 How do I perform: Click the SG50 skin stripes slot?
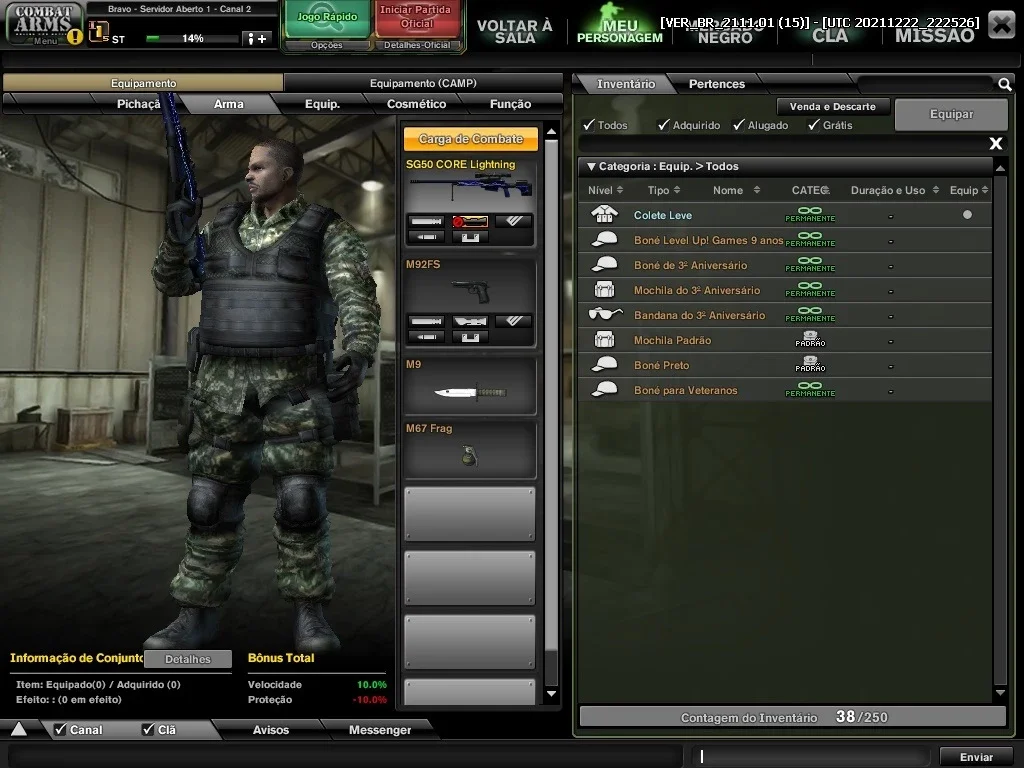pyautogui.click(x=513, y=221)
